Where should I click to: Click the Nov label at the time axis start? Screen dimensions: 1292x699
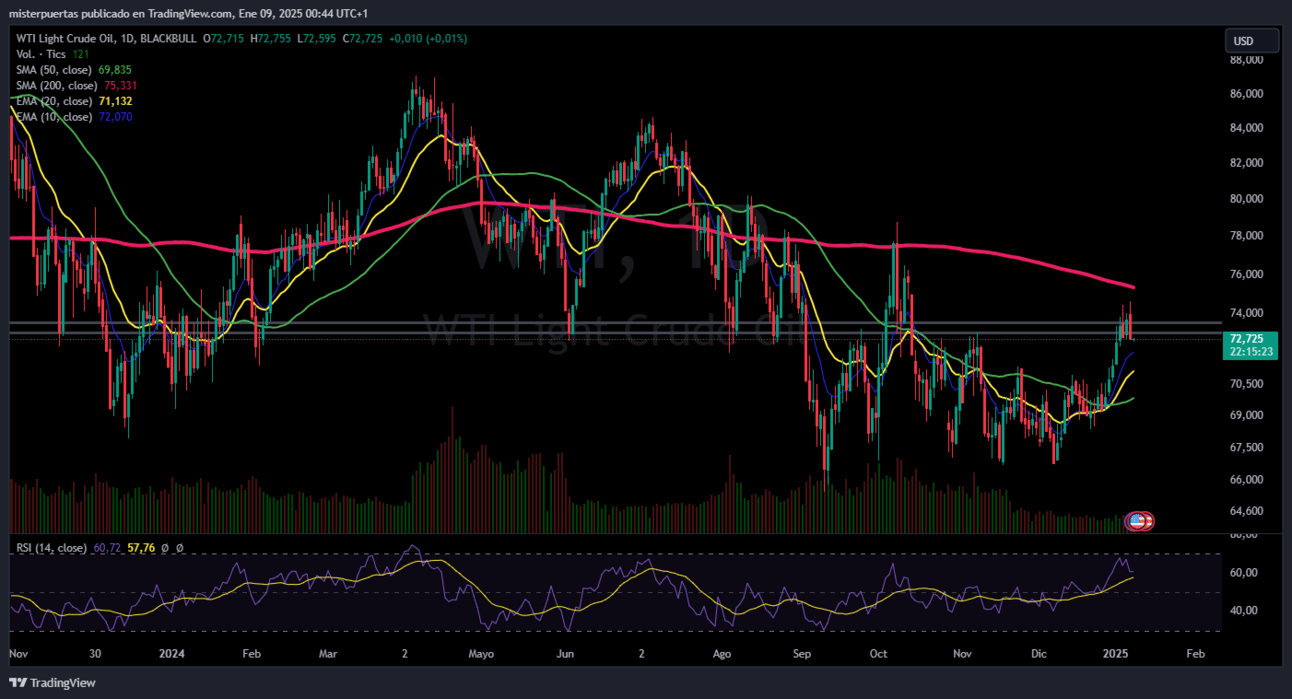tap(18, 653)
